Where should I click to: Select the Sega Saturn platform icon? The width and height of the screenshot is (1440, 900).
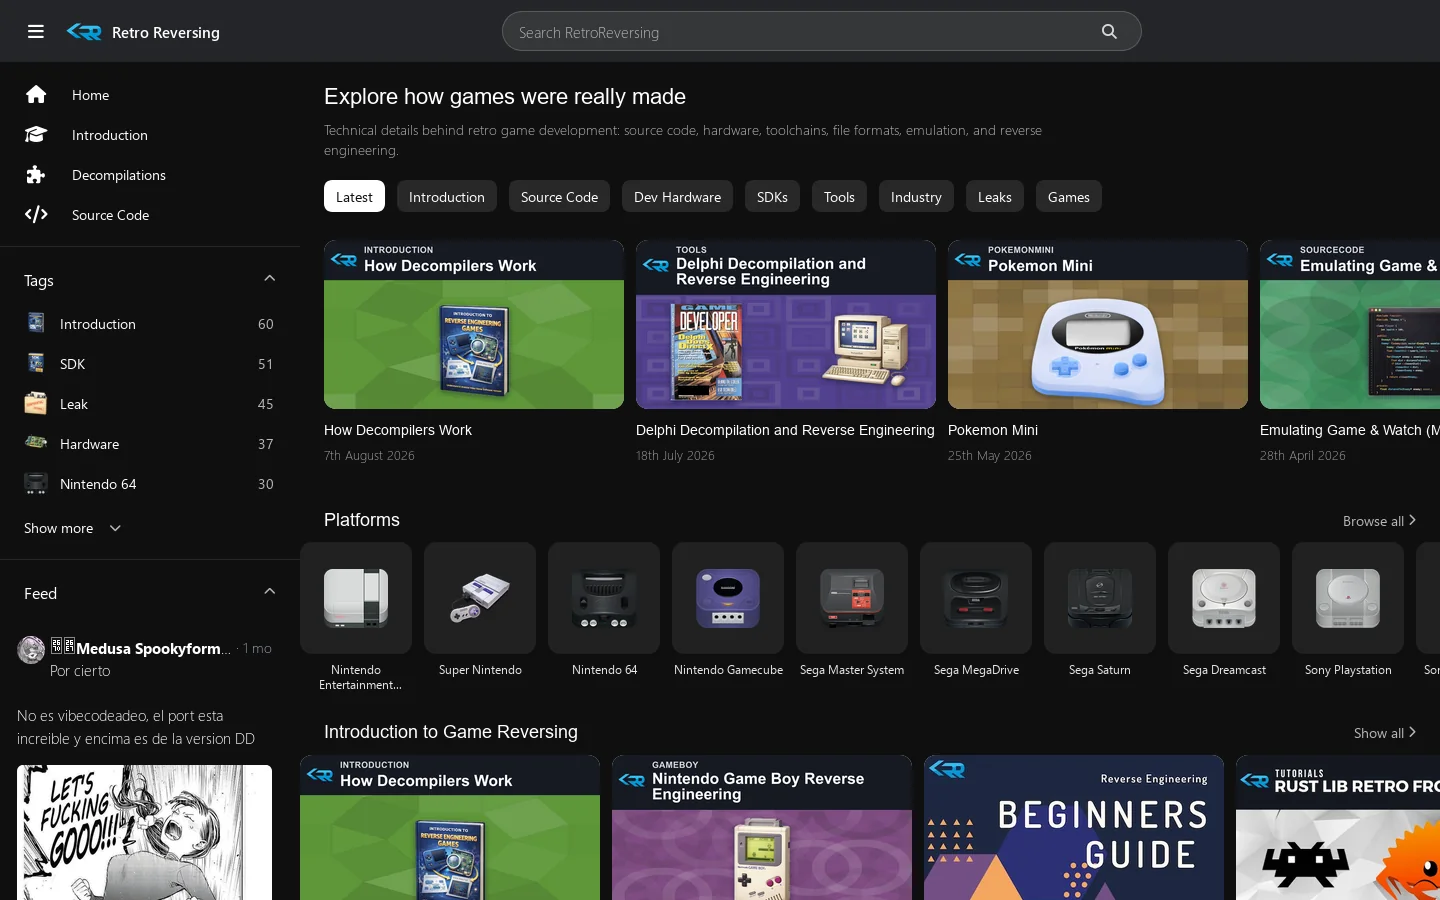click(1100, 598)
